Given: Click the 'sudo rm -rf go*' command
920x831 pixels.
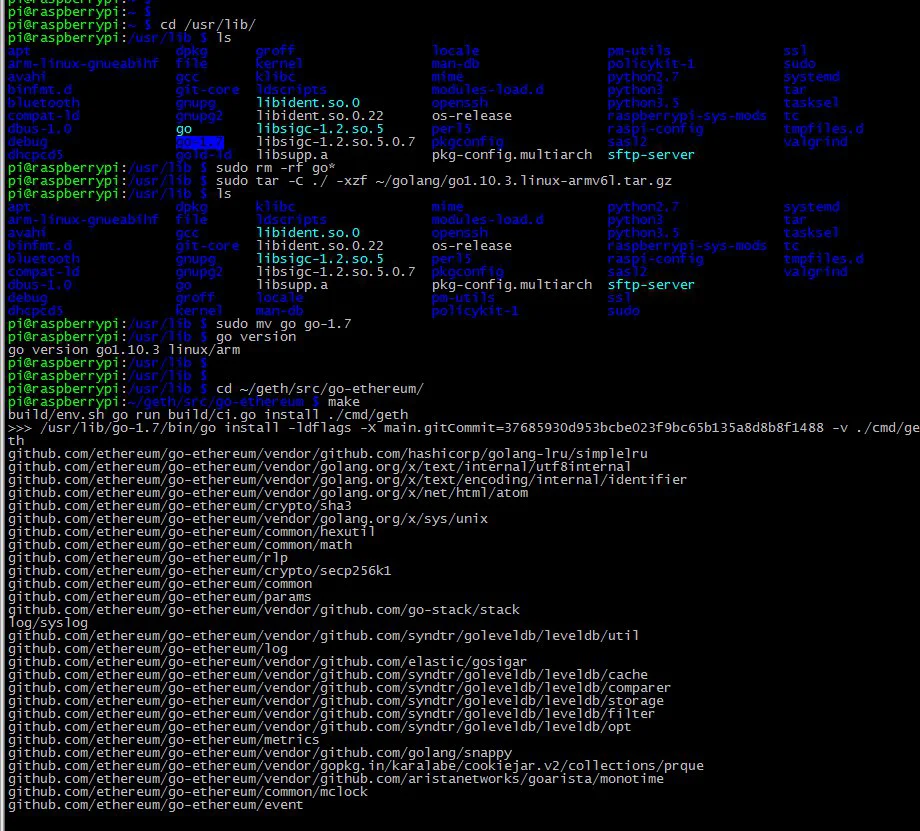Looking at the screenshot, I should [275, 168].
